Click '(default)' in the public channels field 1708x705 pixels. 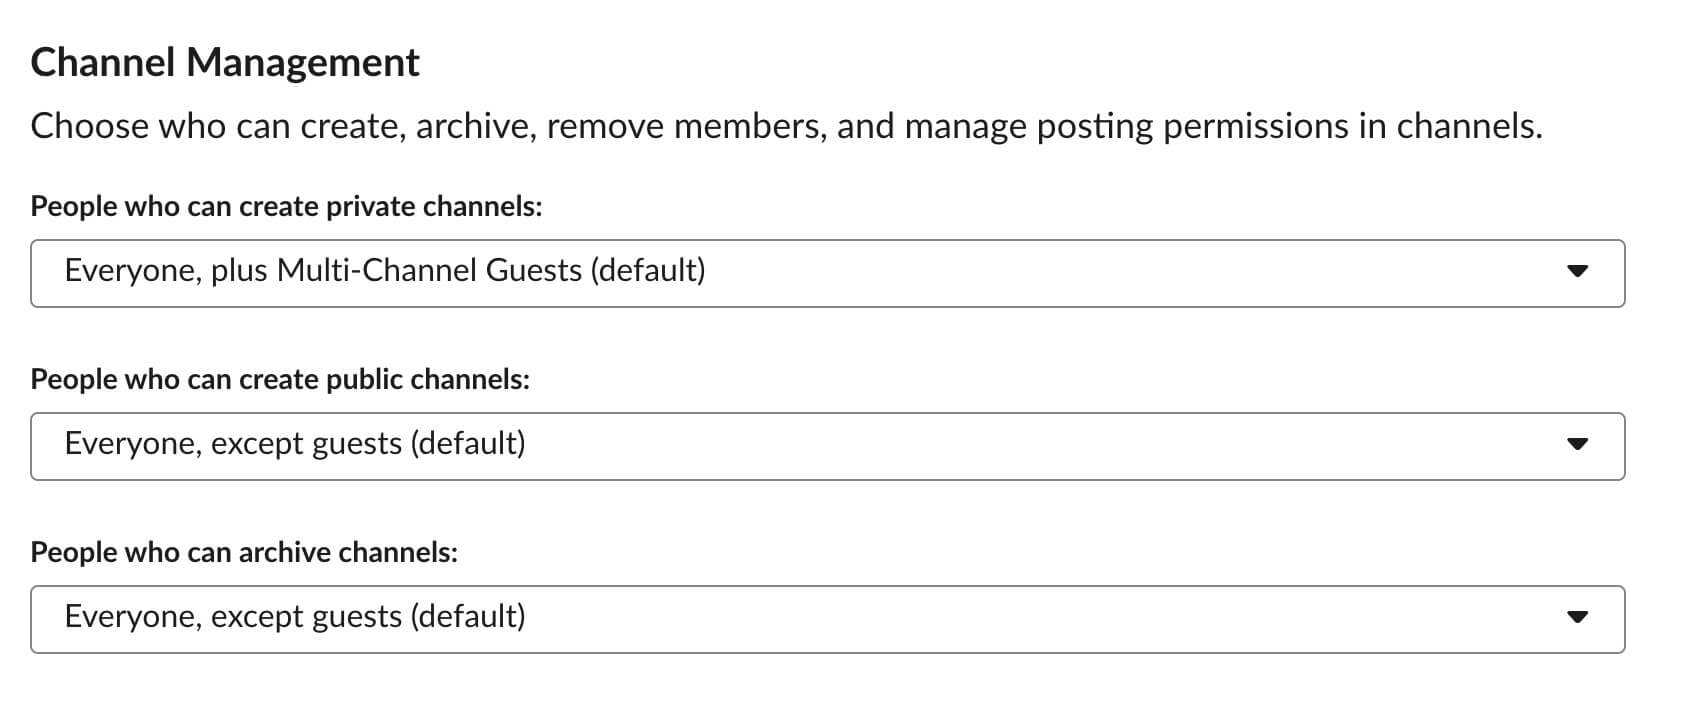[x=468, y=443]
